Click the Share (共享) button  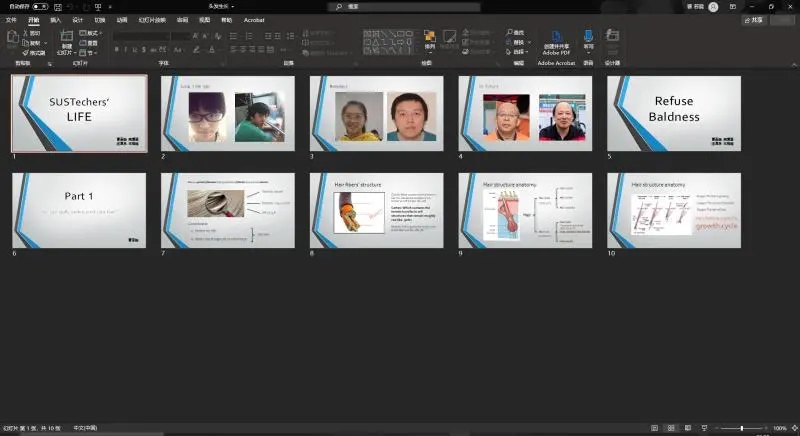tap(754, 20)
